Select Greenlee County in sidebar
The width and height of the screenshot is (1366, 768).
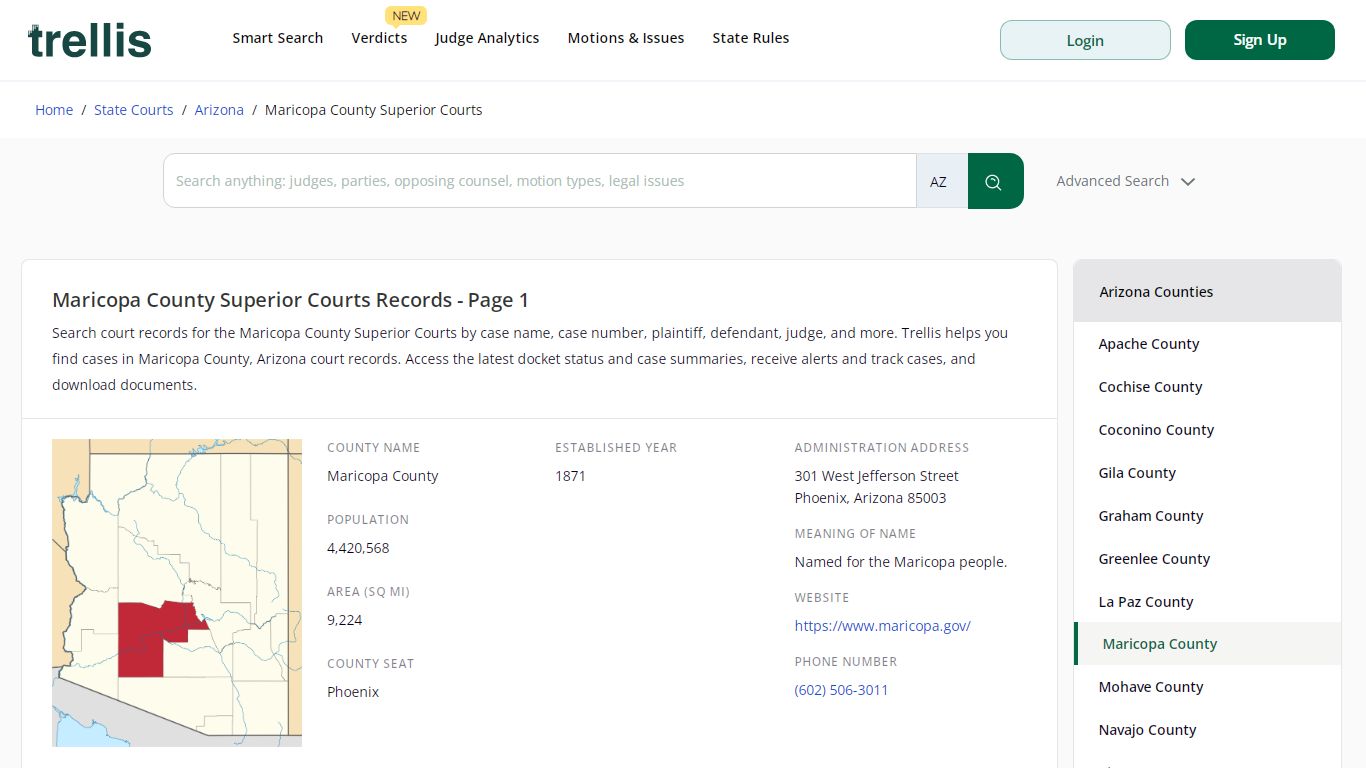coord(1155,559)
